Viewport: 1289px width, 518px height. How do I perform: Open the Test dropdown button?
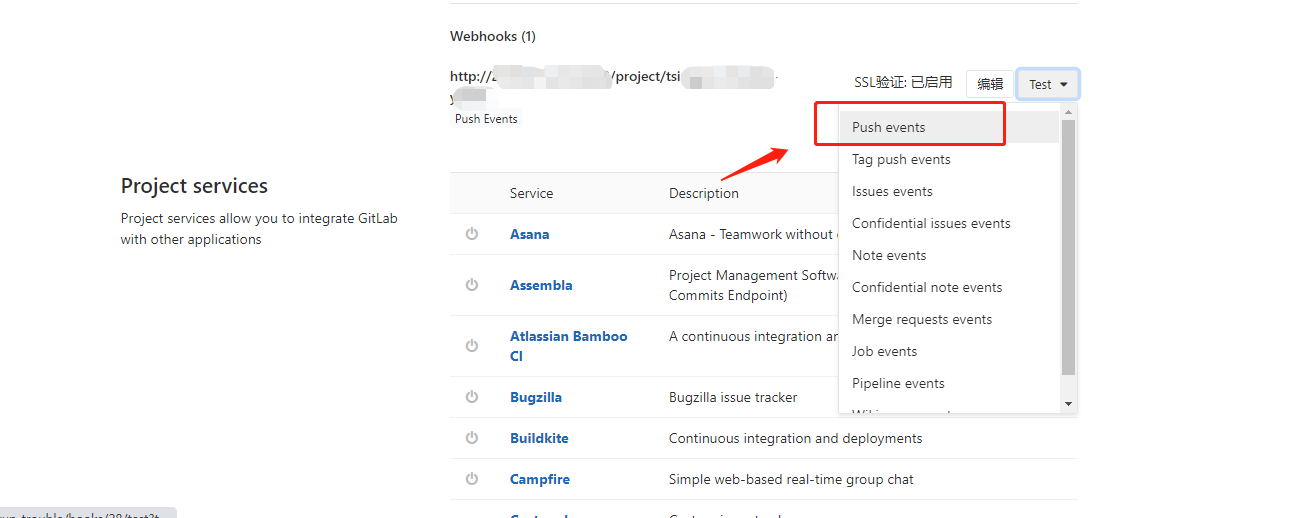coord(1048,85)
